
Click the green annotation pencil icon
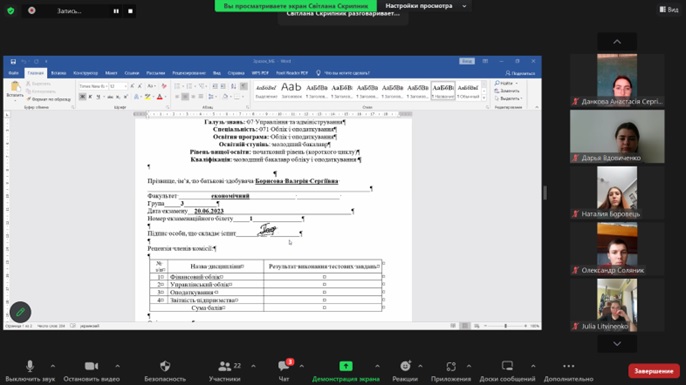point(20,312)
